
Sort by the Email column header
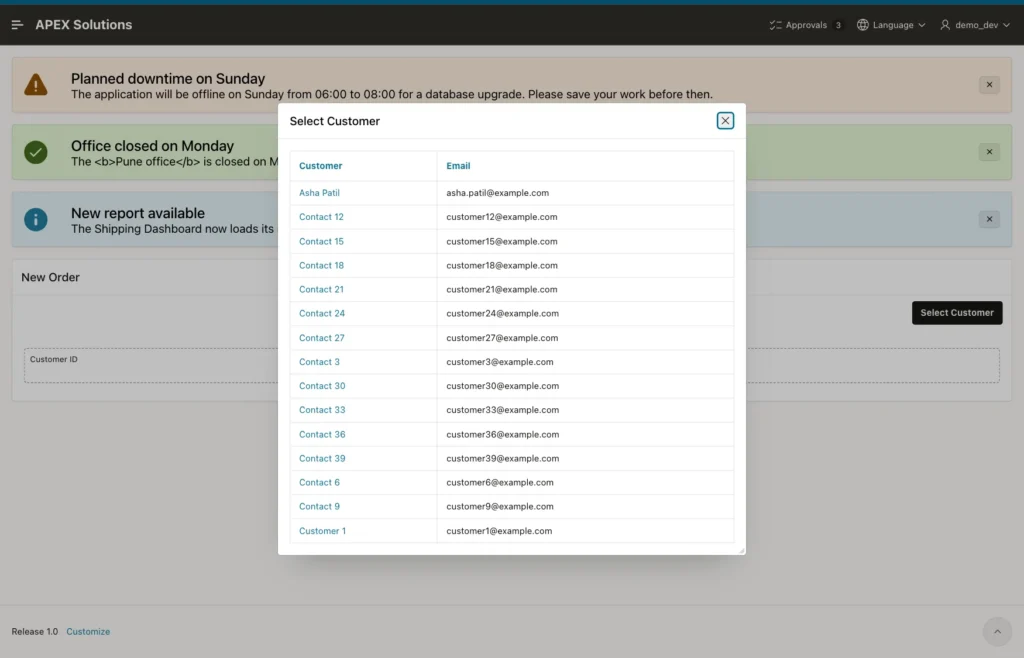pos(458,166)
